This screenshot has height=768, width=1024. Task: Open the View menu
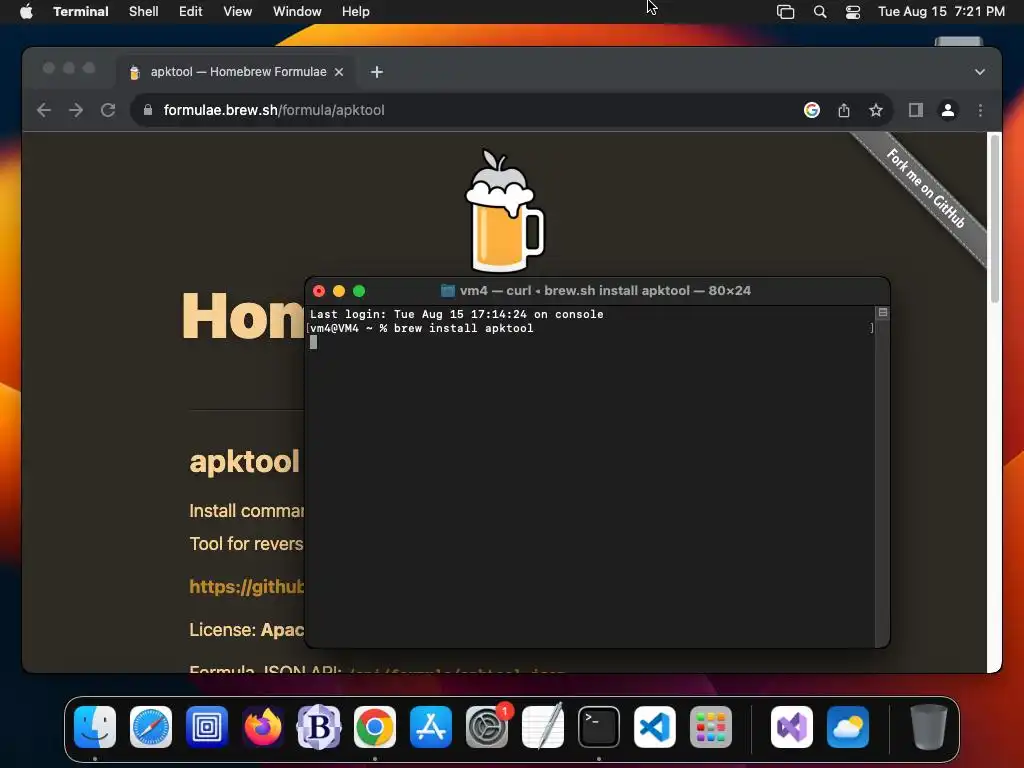point(238,11)
